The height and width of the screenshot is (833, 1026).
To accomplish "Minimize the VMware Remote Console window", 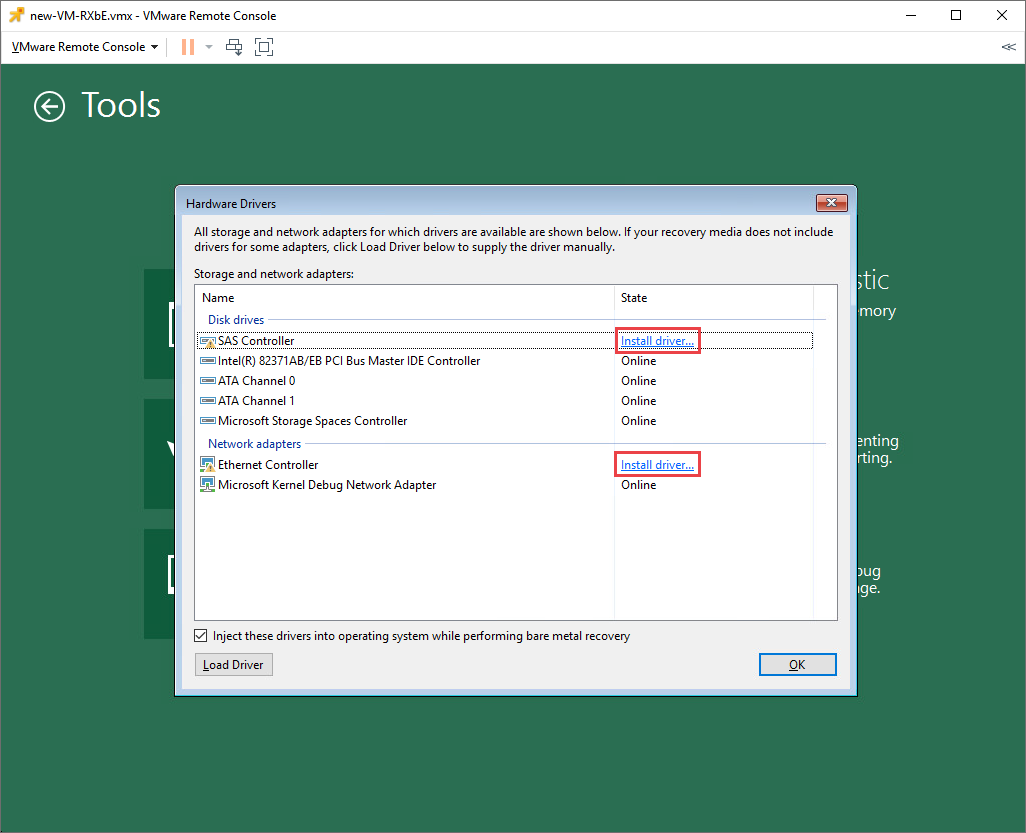I will [911, 15].
